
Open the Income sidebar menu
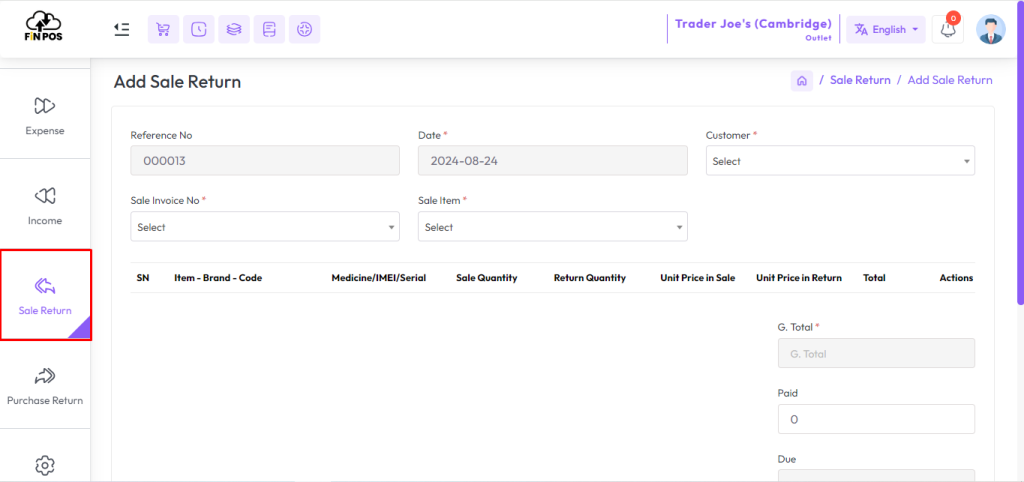coord(45,206)
